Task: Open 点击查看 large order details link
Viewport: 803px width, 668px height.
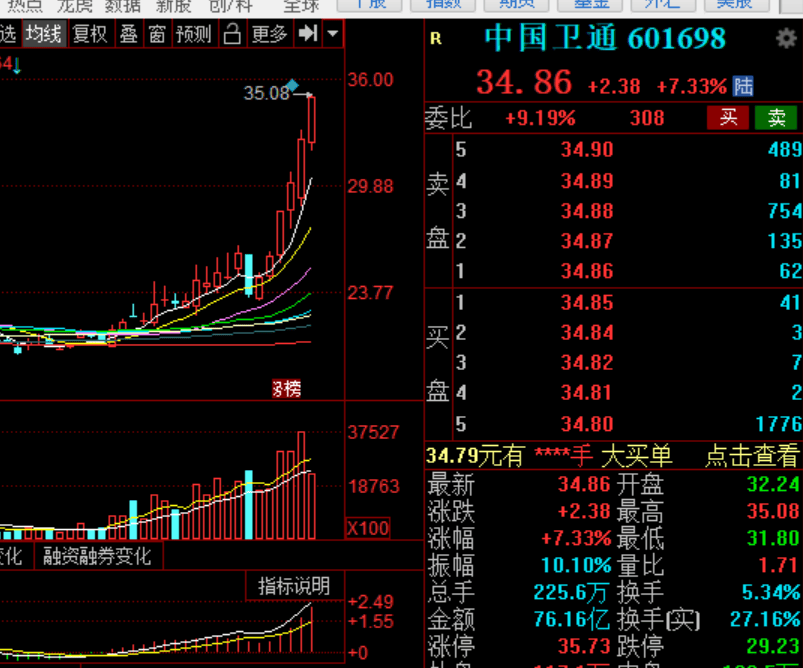Action: (752, 456)
